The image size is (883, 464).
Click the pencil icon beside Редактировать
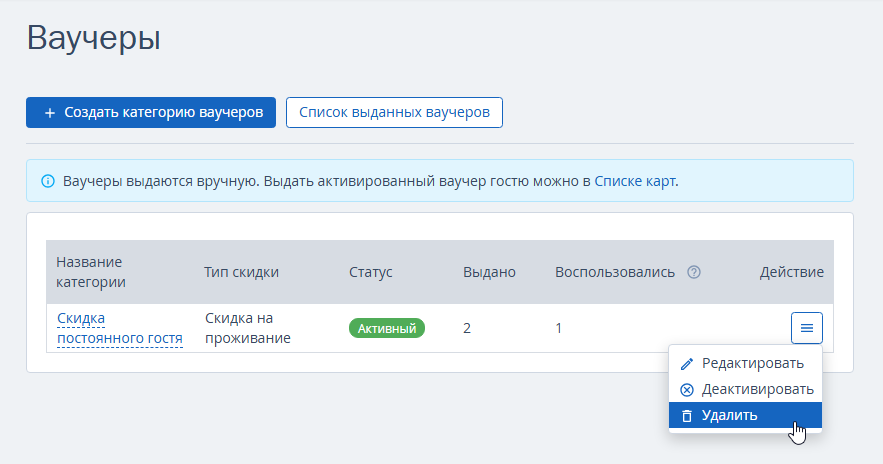pos(686,364)
